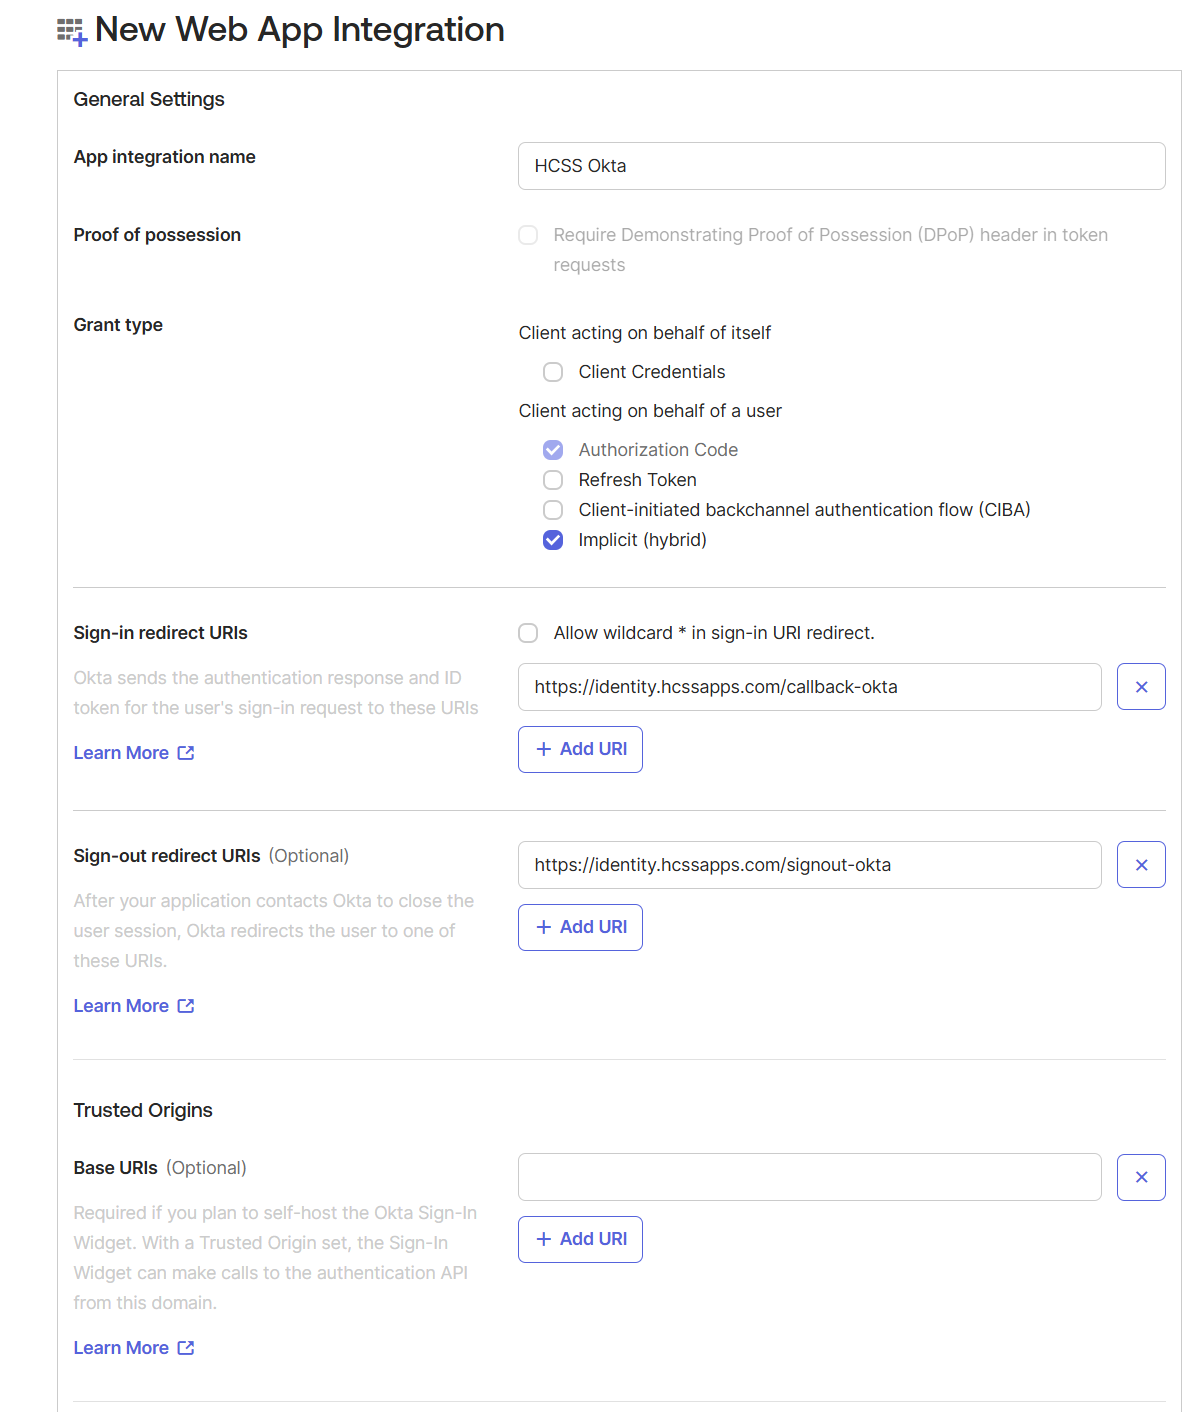Click external link icon under Base URIs

point(186,1348)
